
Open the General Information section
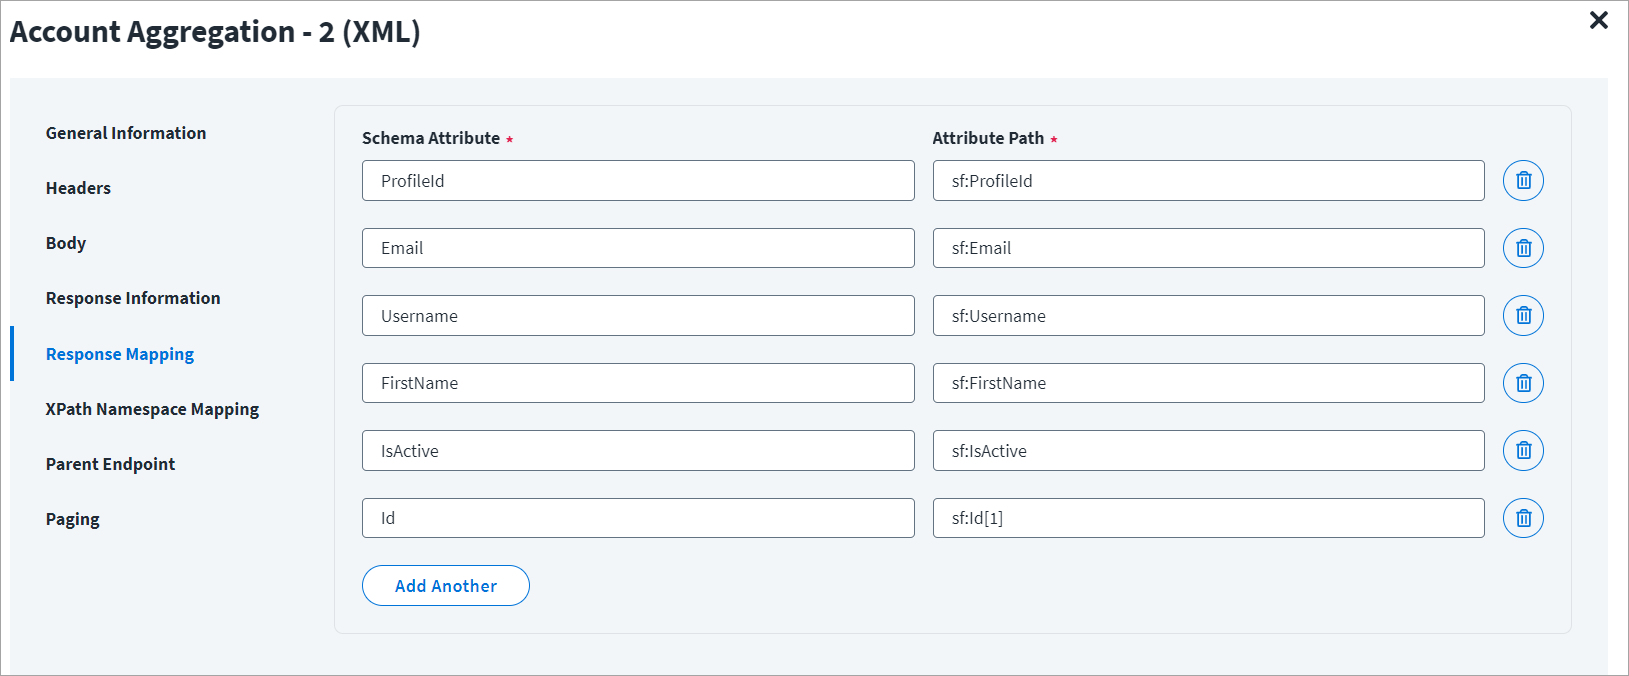tap(126, 133)
